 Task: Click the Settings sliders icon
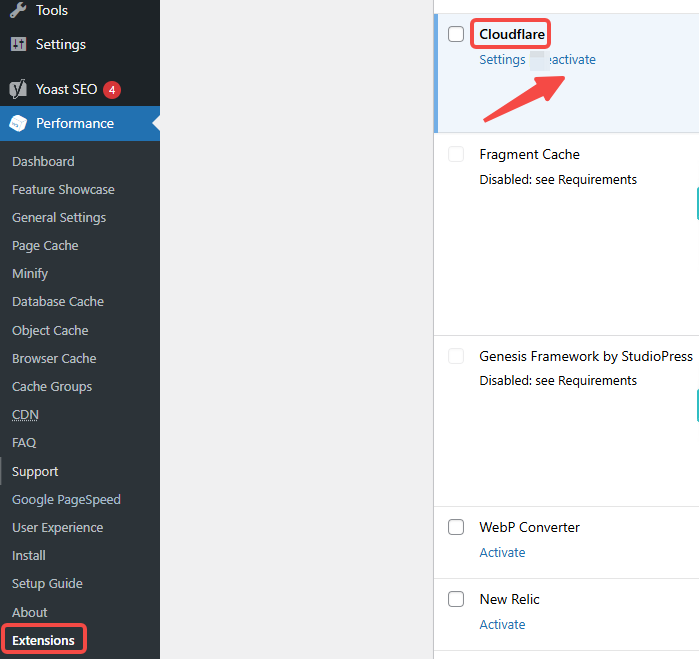point(18,44)
